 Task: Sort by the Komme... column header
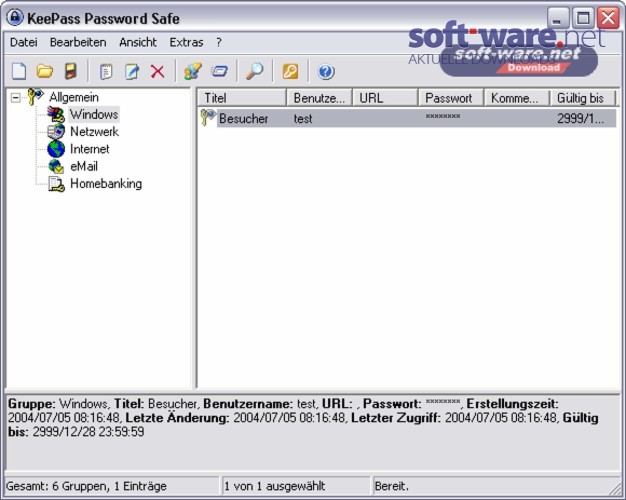(x=517, y=98)
